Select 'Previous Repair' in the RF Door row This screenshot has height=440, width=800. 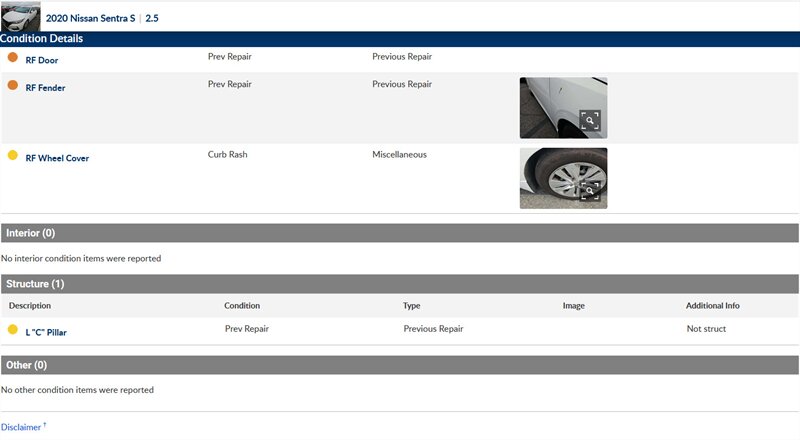point(402,56)
